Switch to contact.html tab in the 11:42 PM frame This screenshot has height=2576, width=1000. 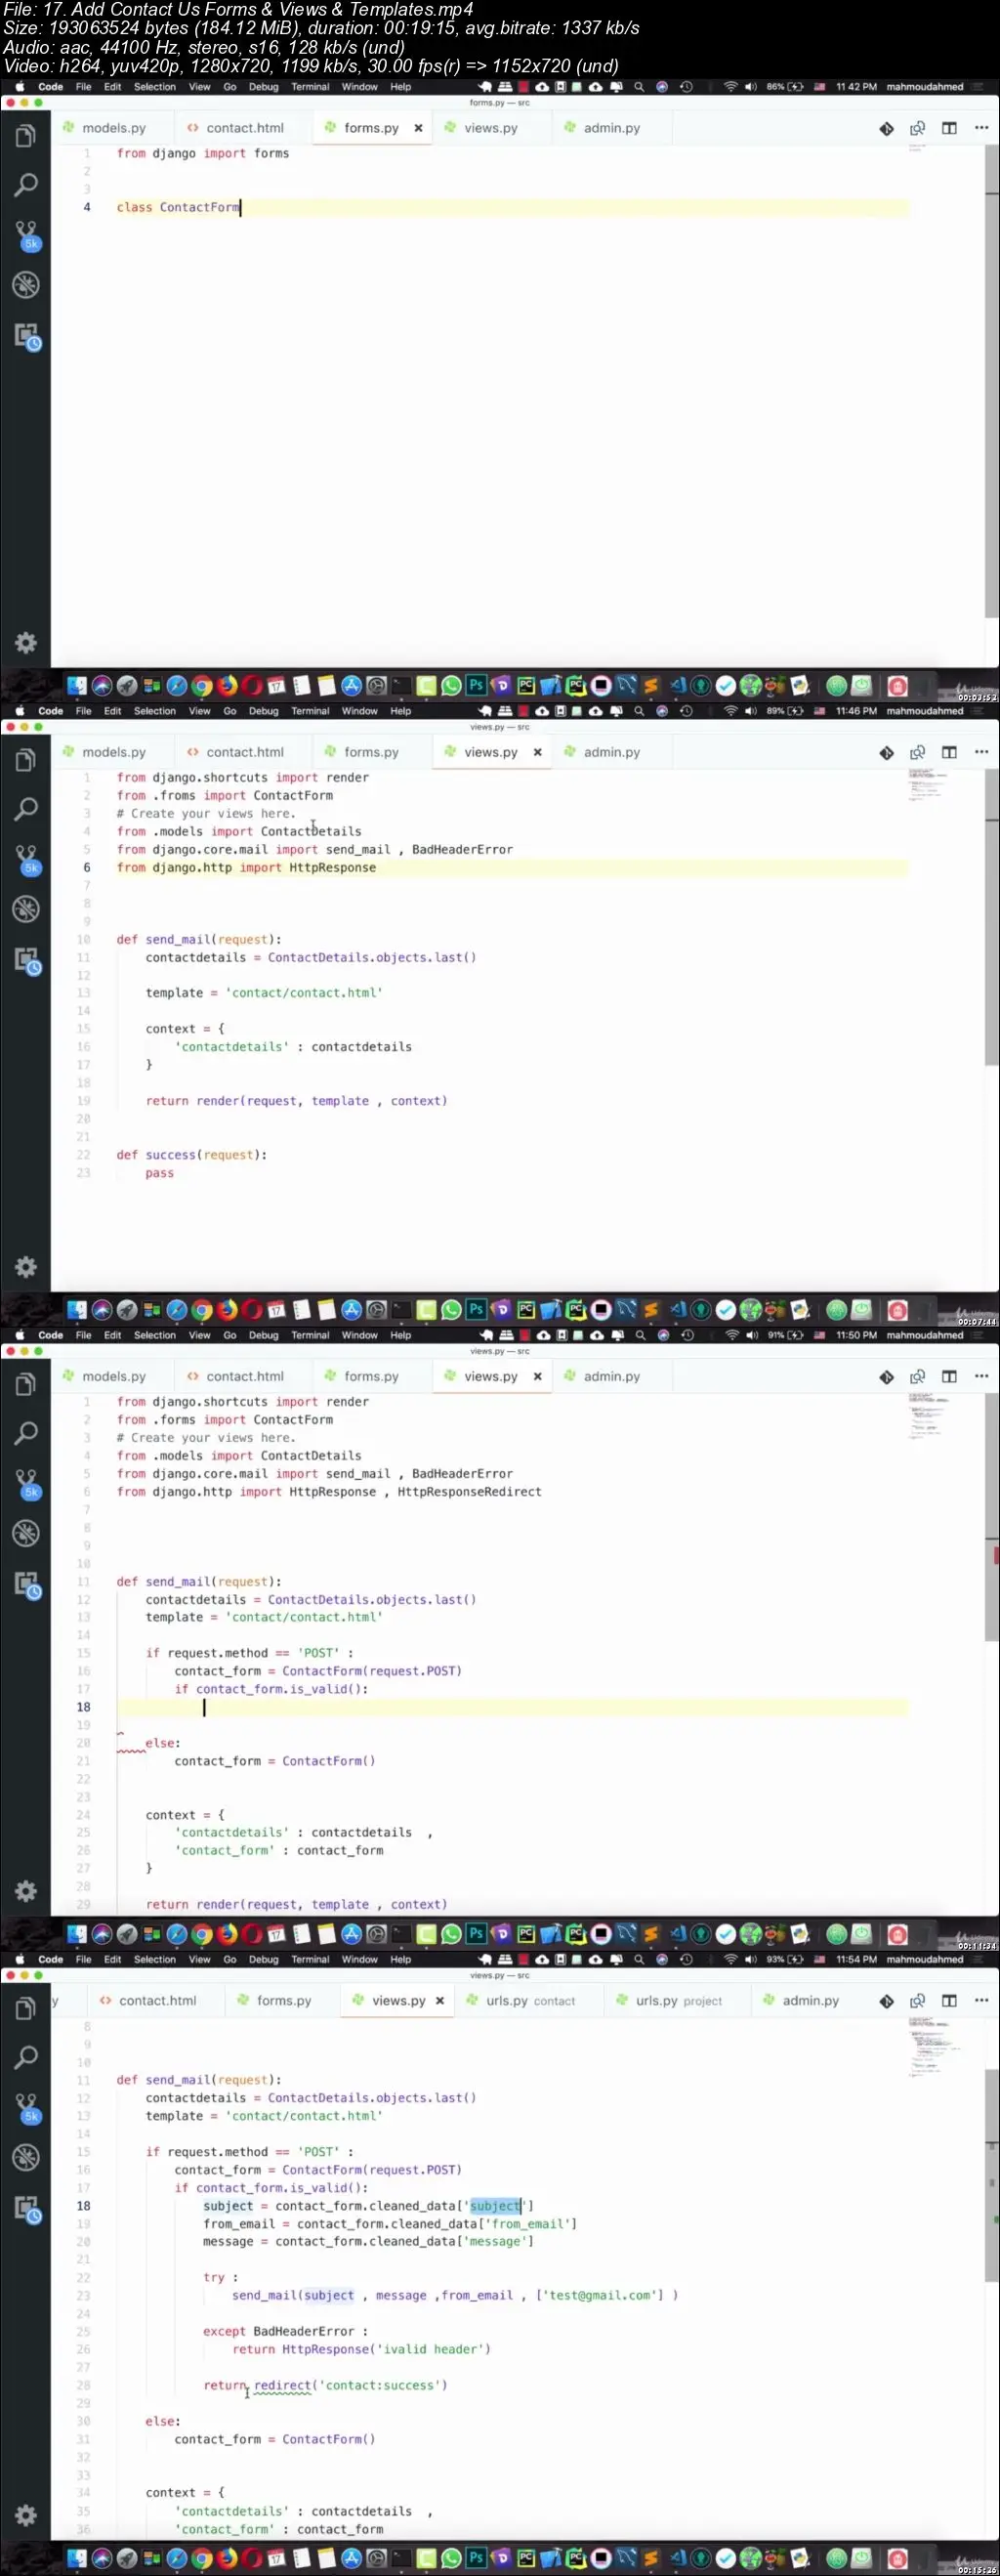tap(236, 128)
